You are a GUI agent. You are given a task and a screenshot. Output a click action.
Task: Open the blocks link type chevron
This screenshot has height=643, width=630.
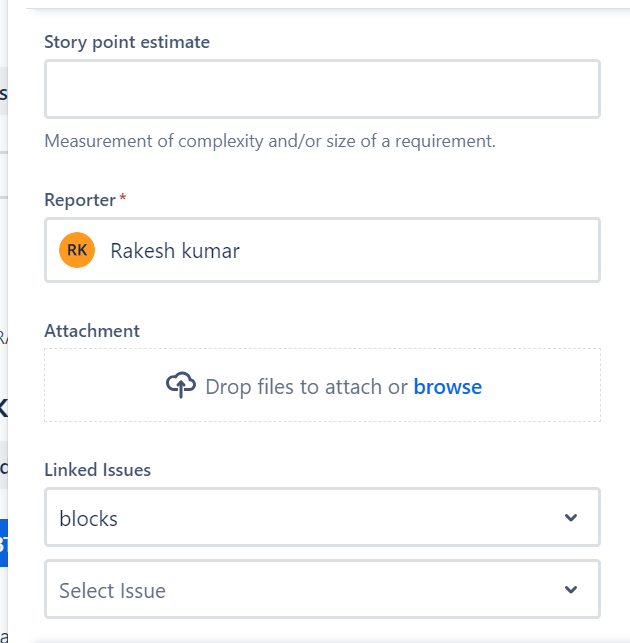(571, 518)
